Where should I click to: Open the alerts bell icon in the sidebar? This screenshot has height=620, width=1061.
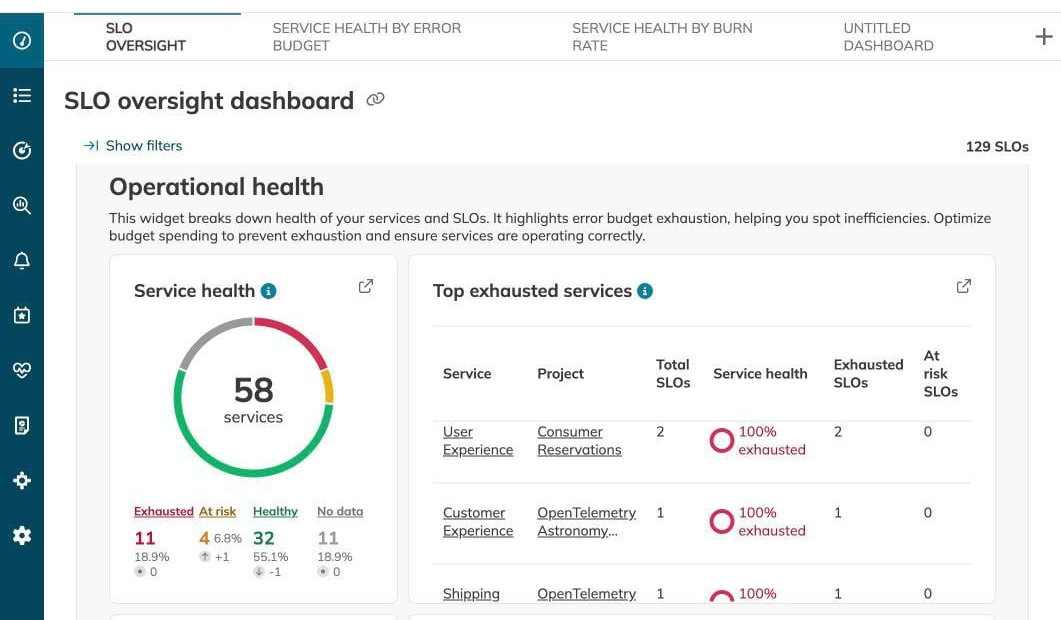click(x=22, y=261)
